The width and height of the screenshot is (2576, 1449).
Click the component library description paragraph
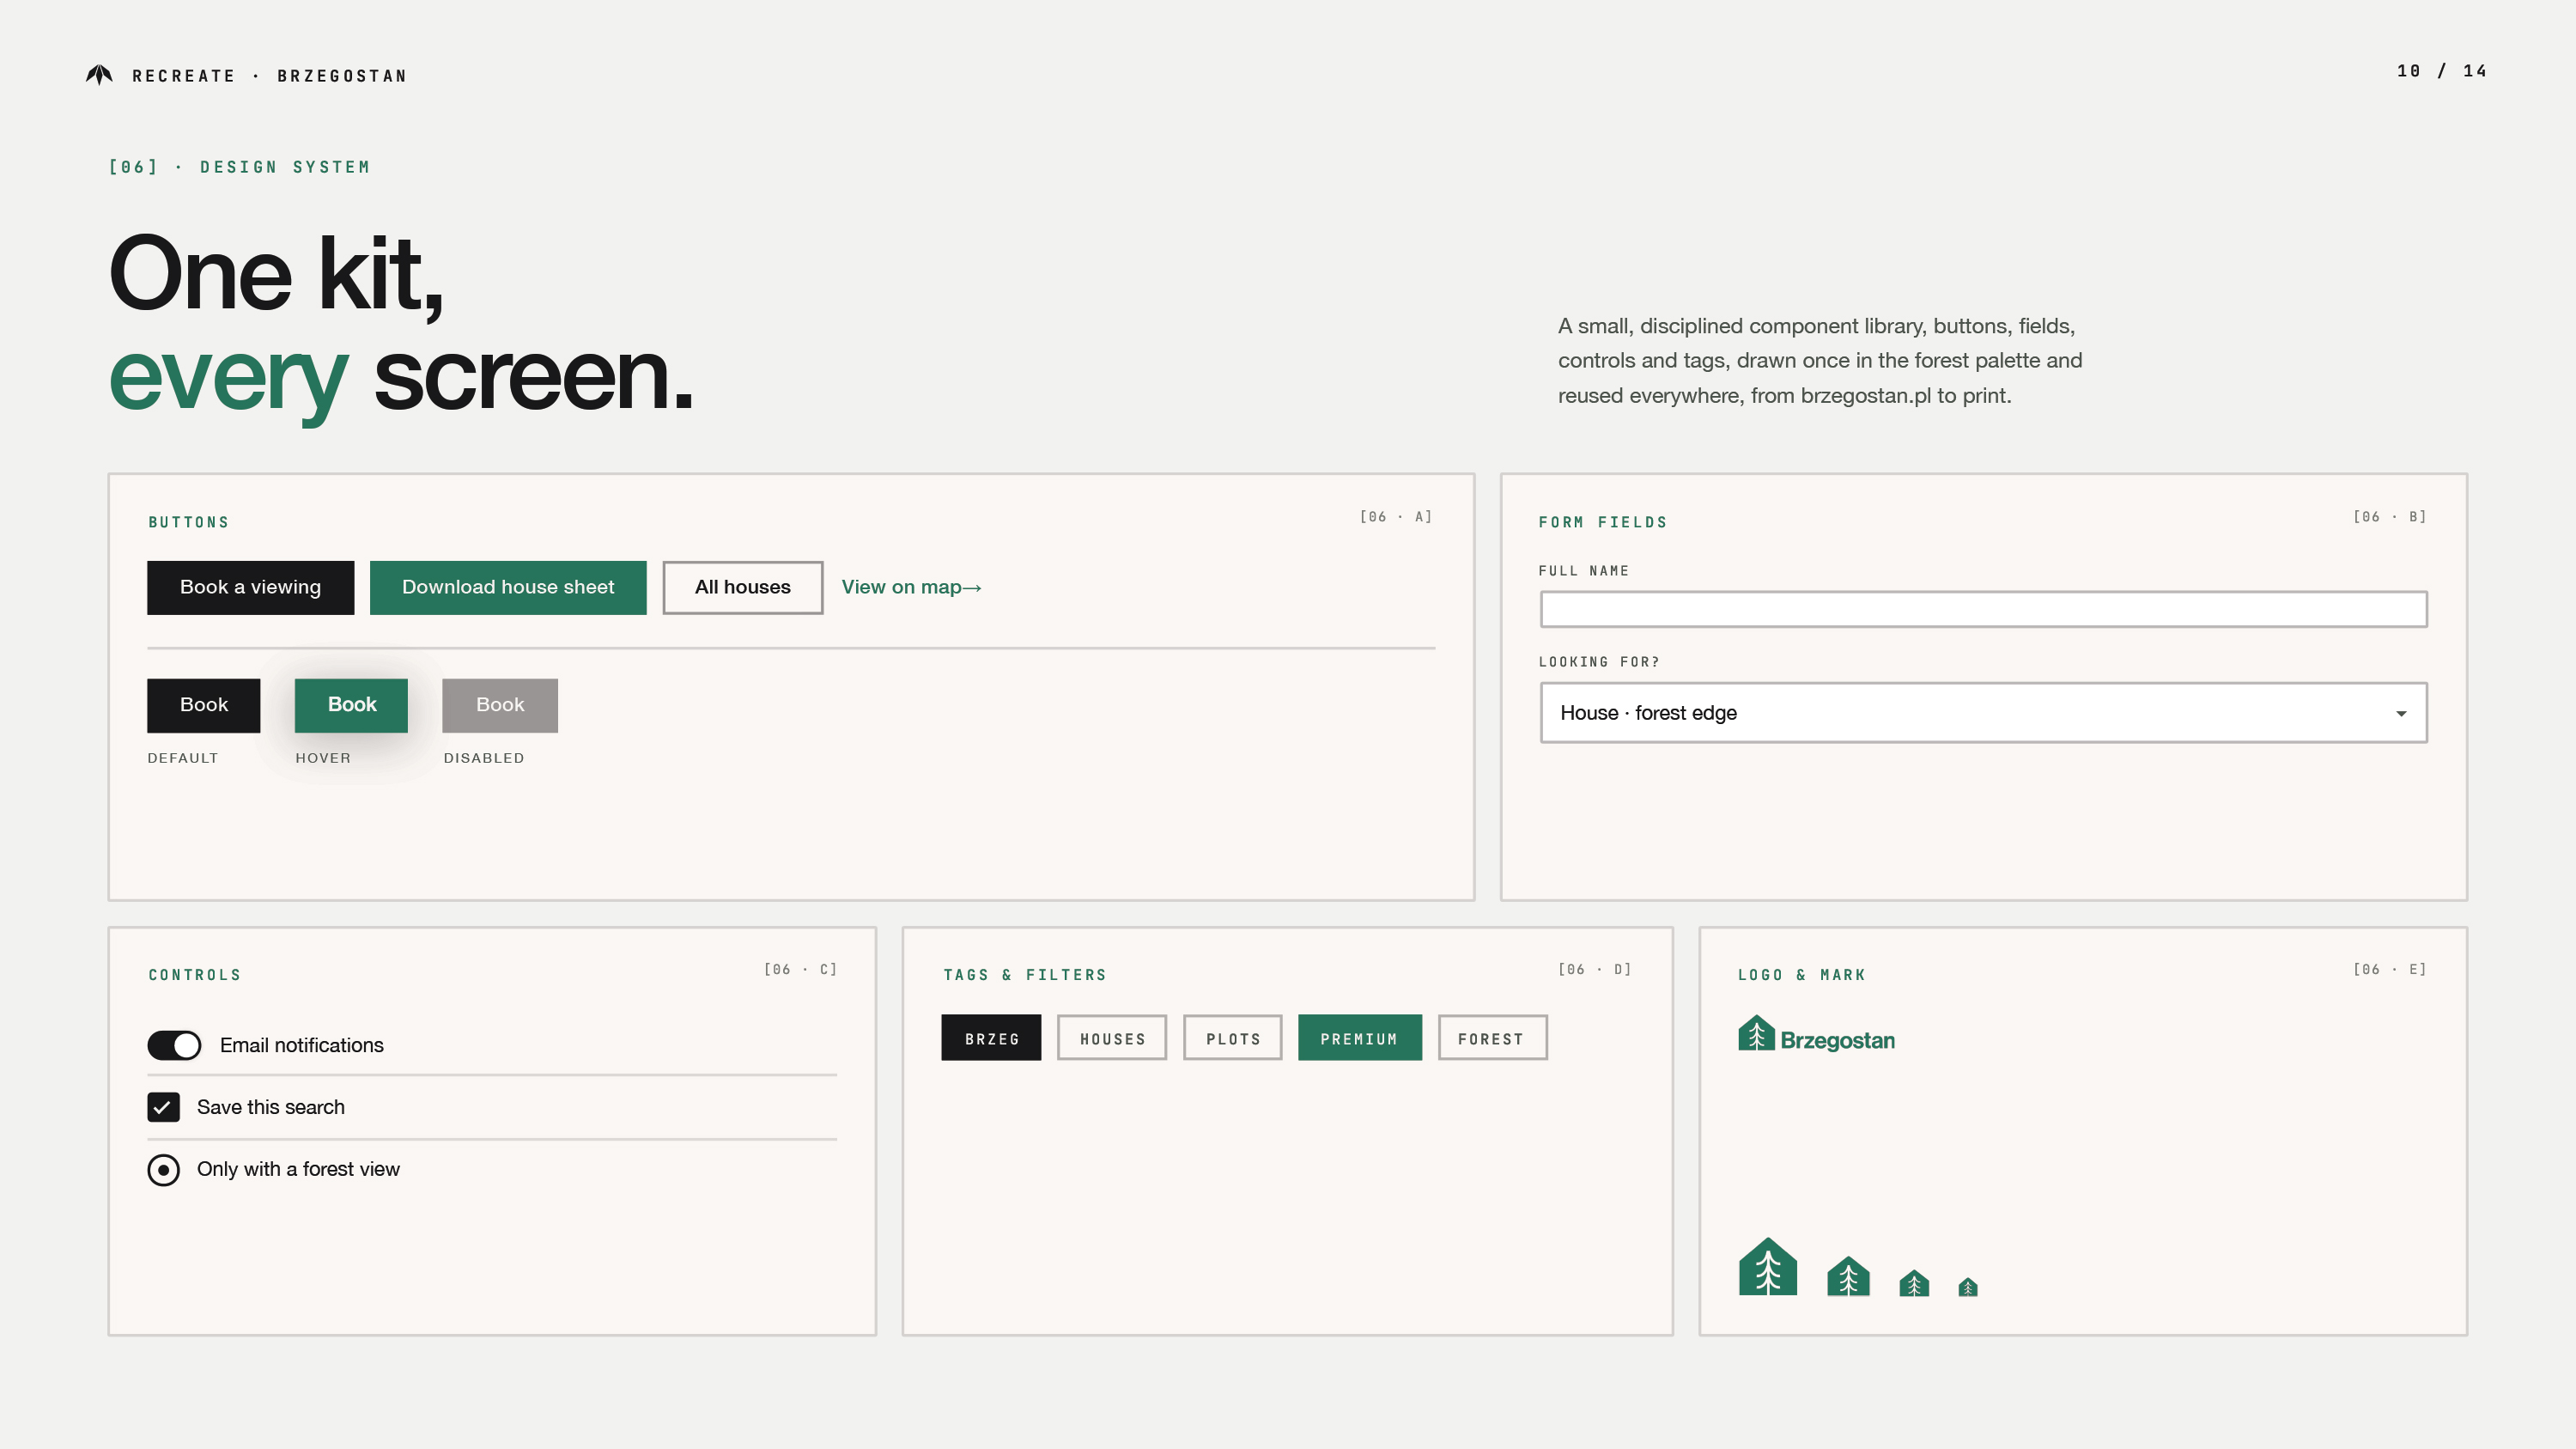click(x=1820, y=361)
